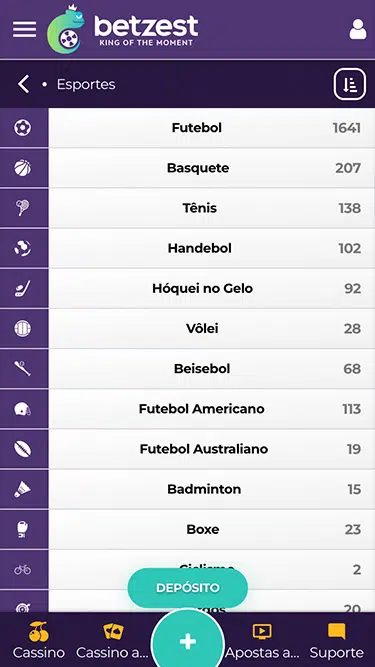375x667 pixels.
Task: Open the hamburger menu
Action: click(x=24, y=29)
